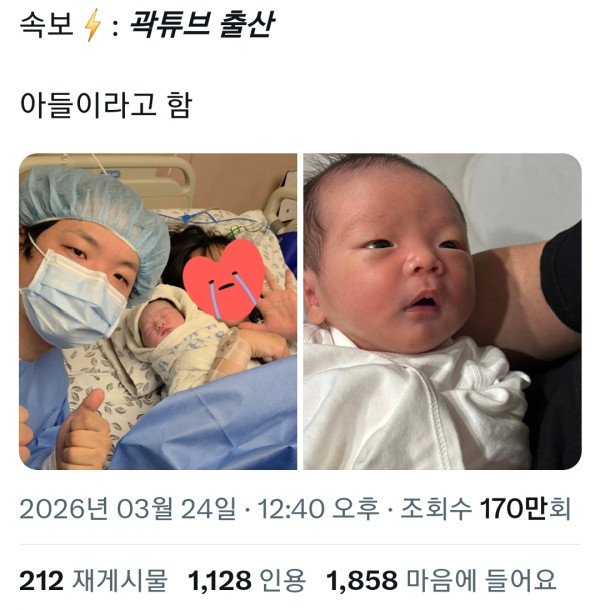Open the right baby close-up photo

tap(442, 311)
